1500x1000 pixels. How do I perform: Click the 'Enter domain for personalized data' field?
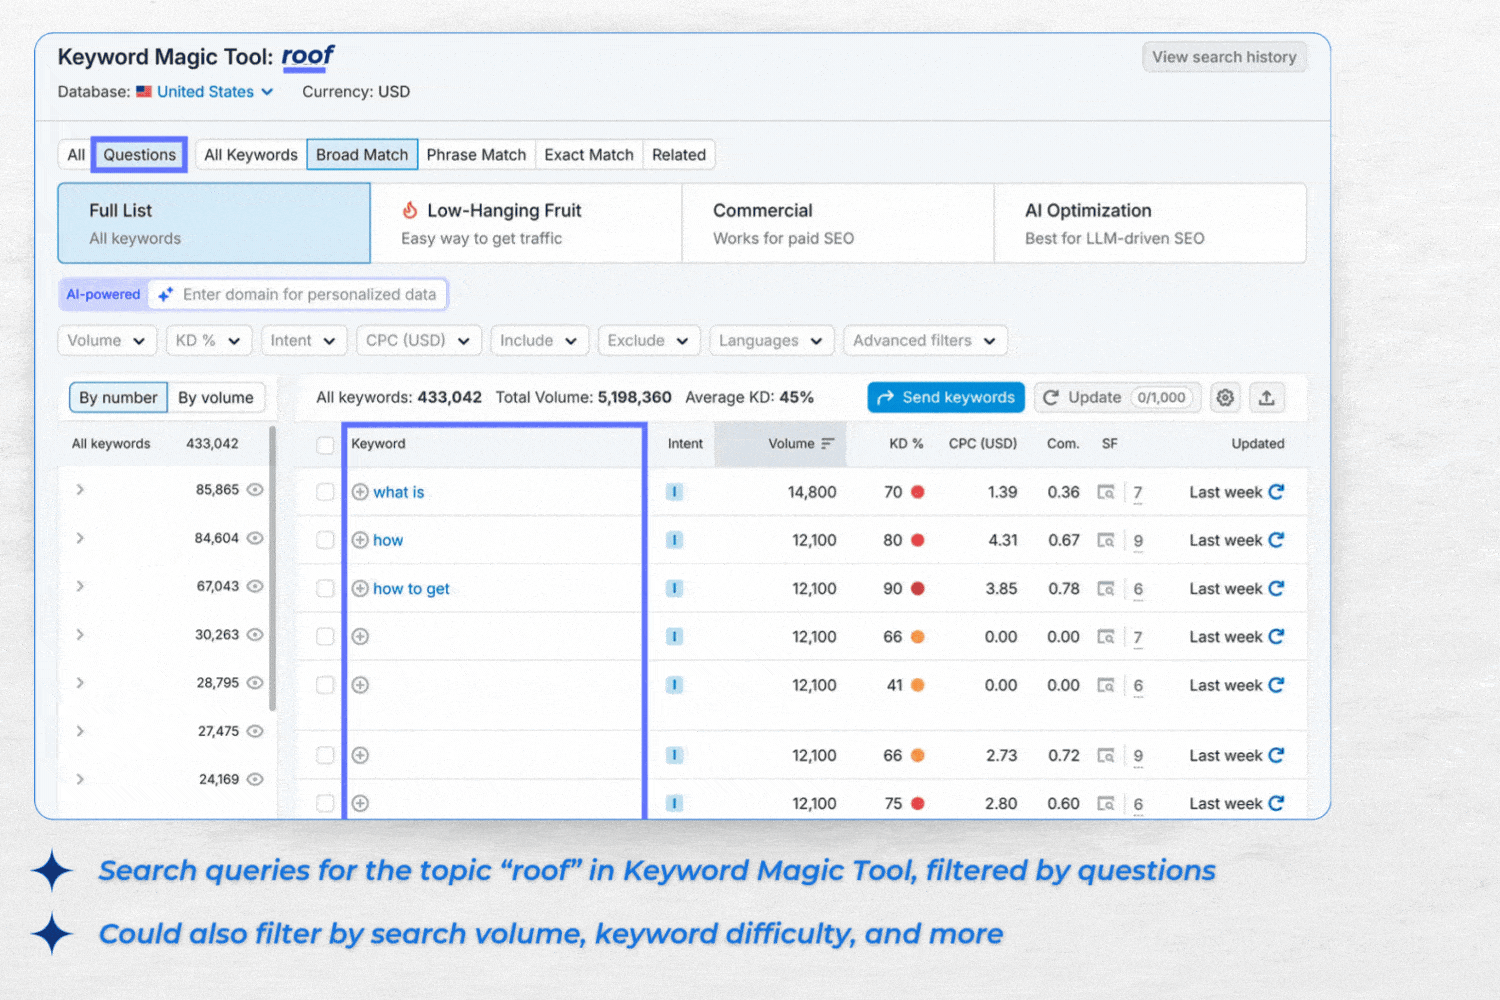click(297, 294)
